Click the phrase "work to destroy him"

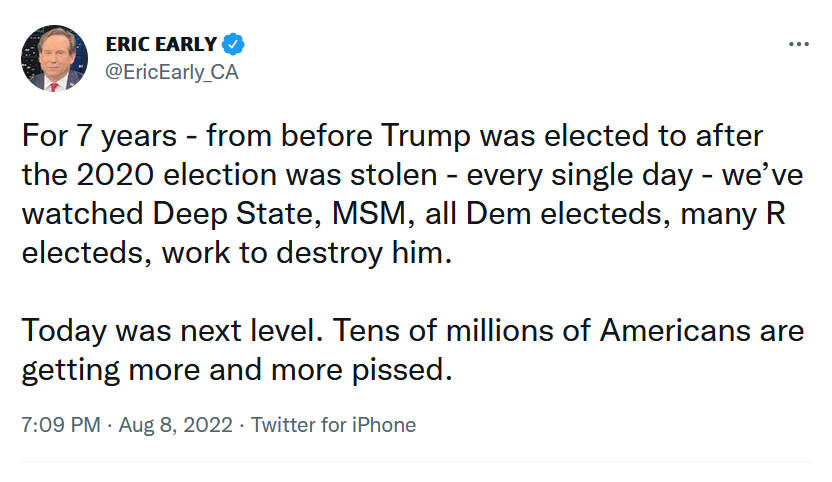302,252
